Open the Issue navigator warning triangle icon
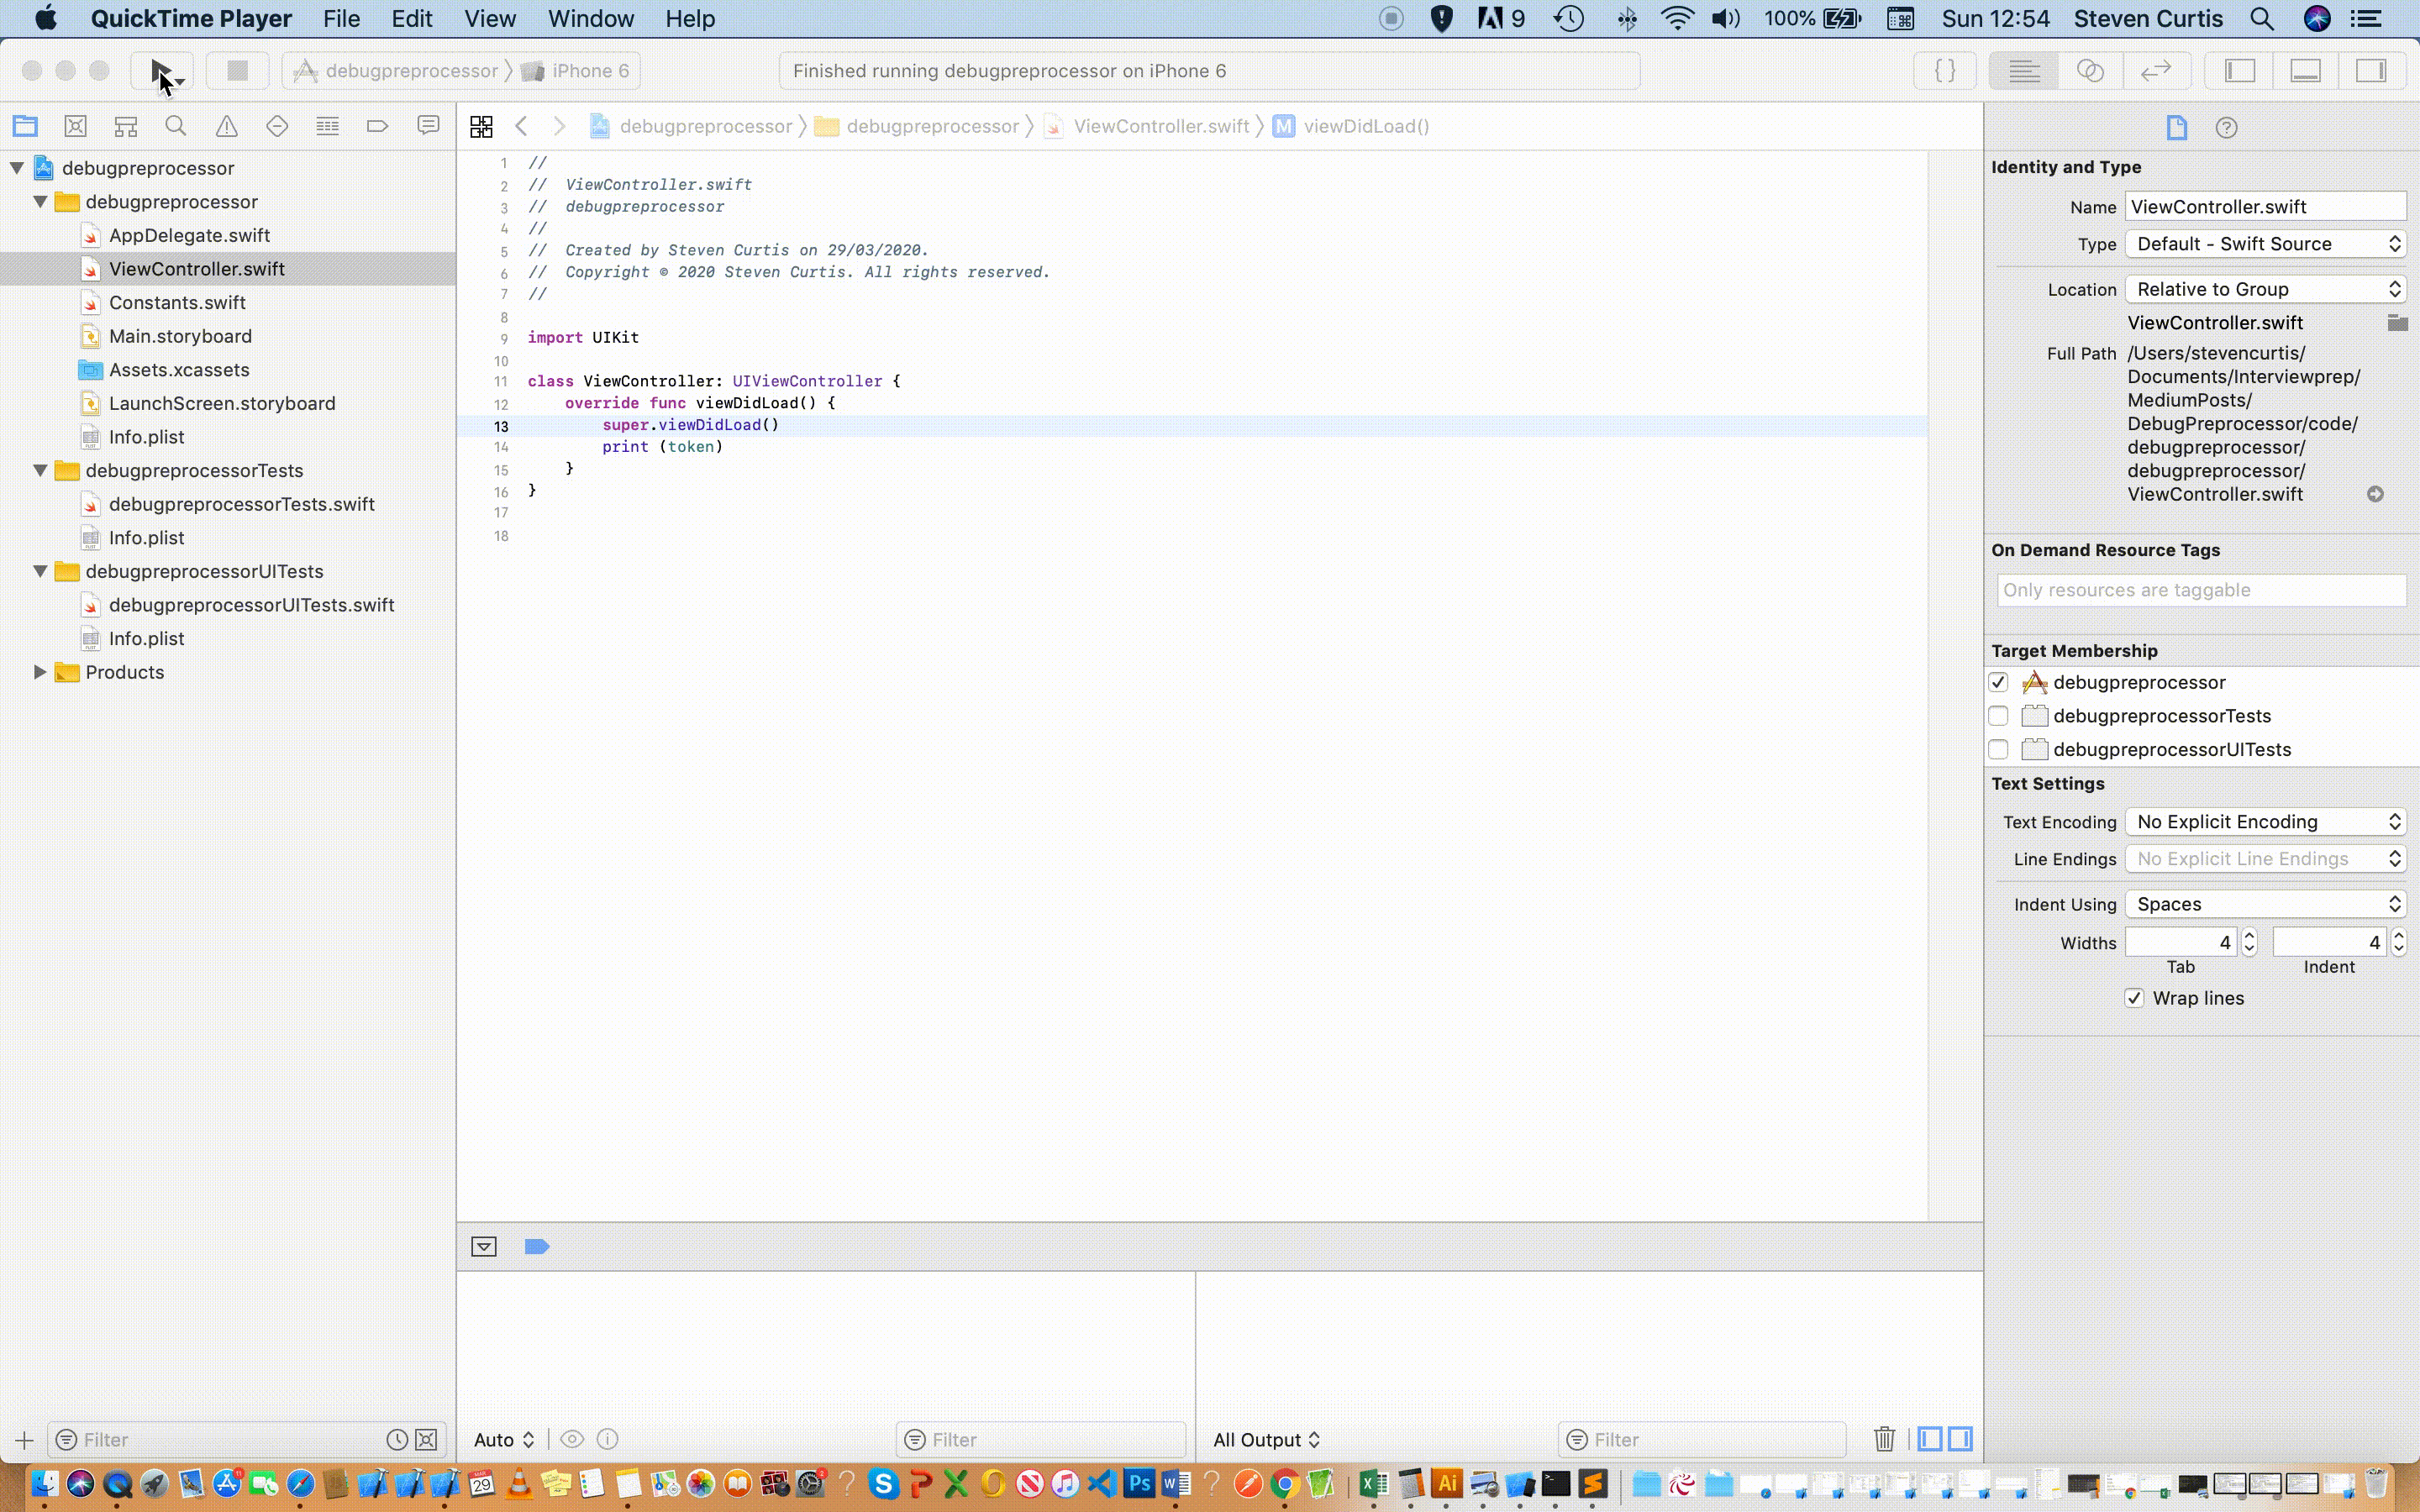Image resolution: width=2420 pixels, height=1512 pixels. pos(227,126)
